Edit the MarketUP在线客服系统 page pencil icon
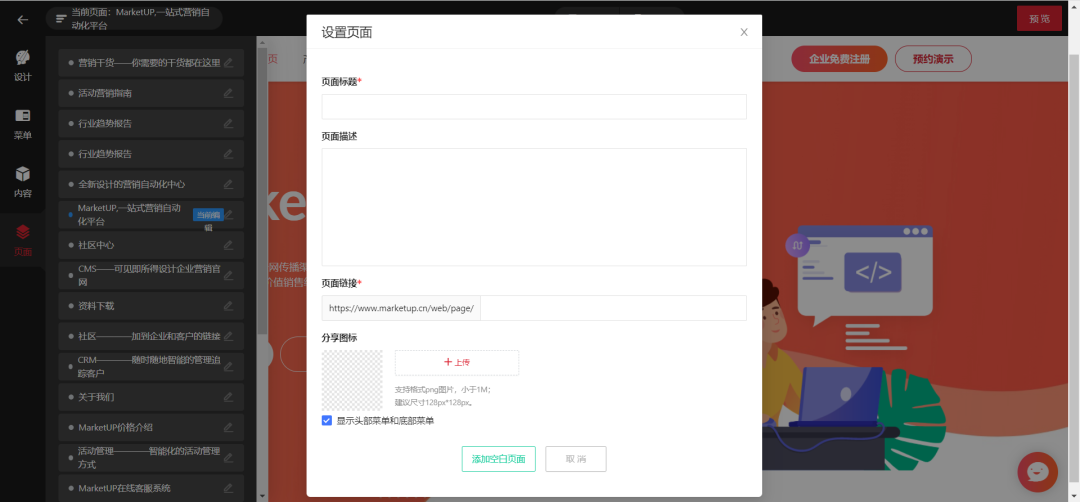Viewport: 1080px width, 502px height. click(x=229, y=488)
